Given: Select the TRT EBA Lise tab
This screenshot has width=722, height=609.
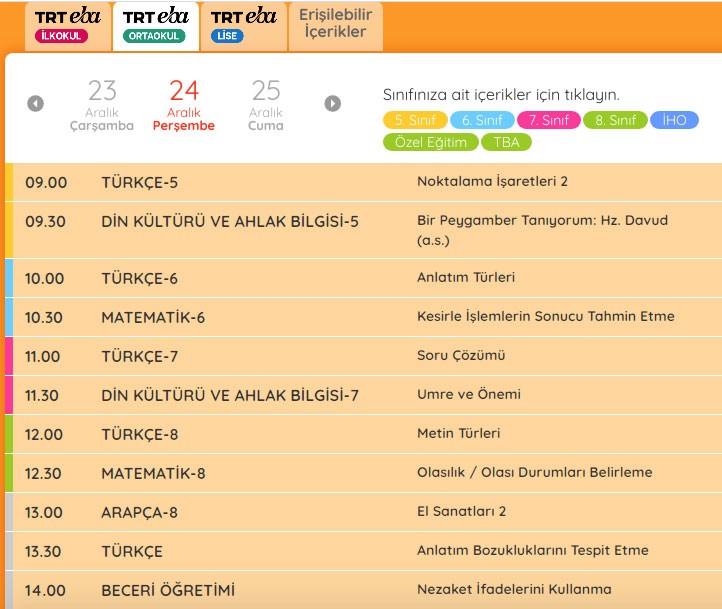Looking at the screenshot, I should (245, 26).
